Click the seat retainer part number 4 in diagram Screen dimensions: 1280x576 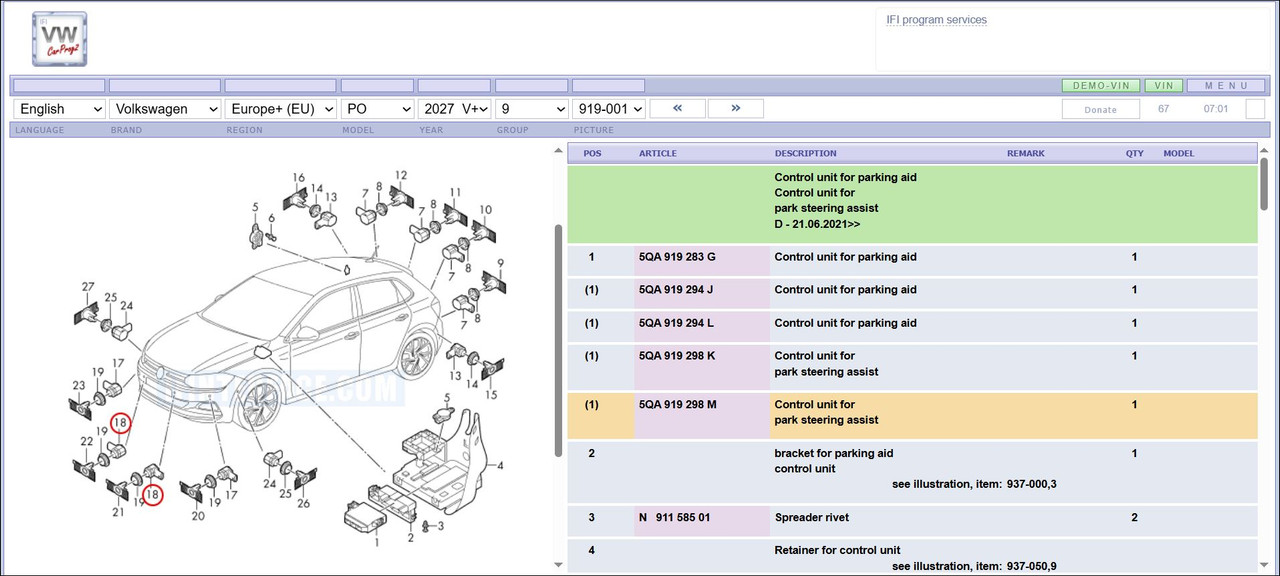coord(500,465)
